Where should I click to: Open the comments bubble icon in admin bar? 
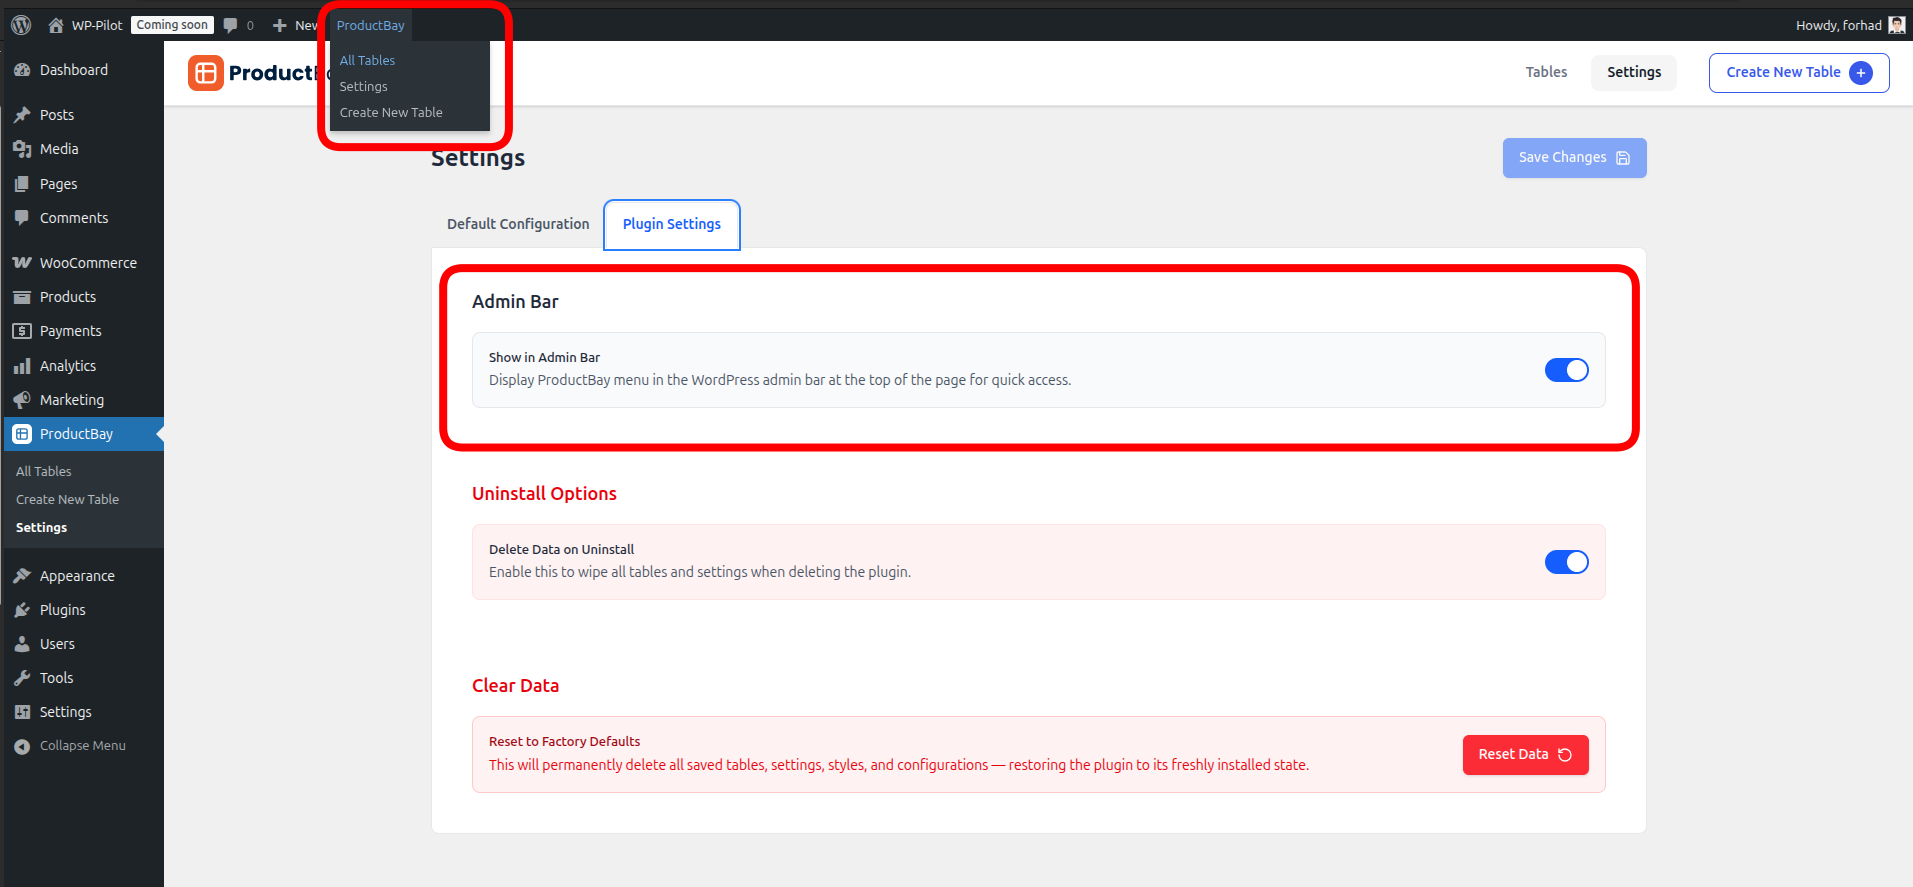231,25
